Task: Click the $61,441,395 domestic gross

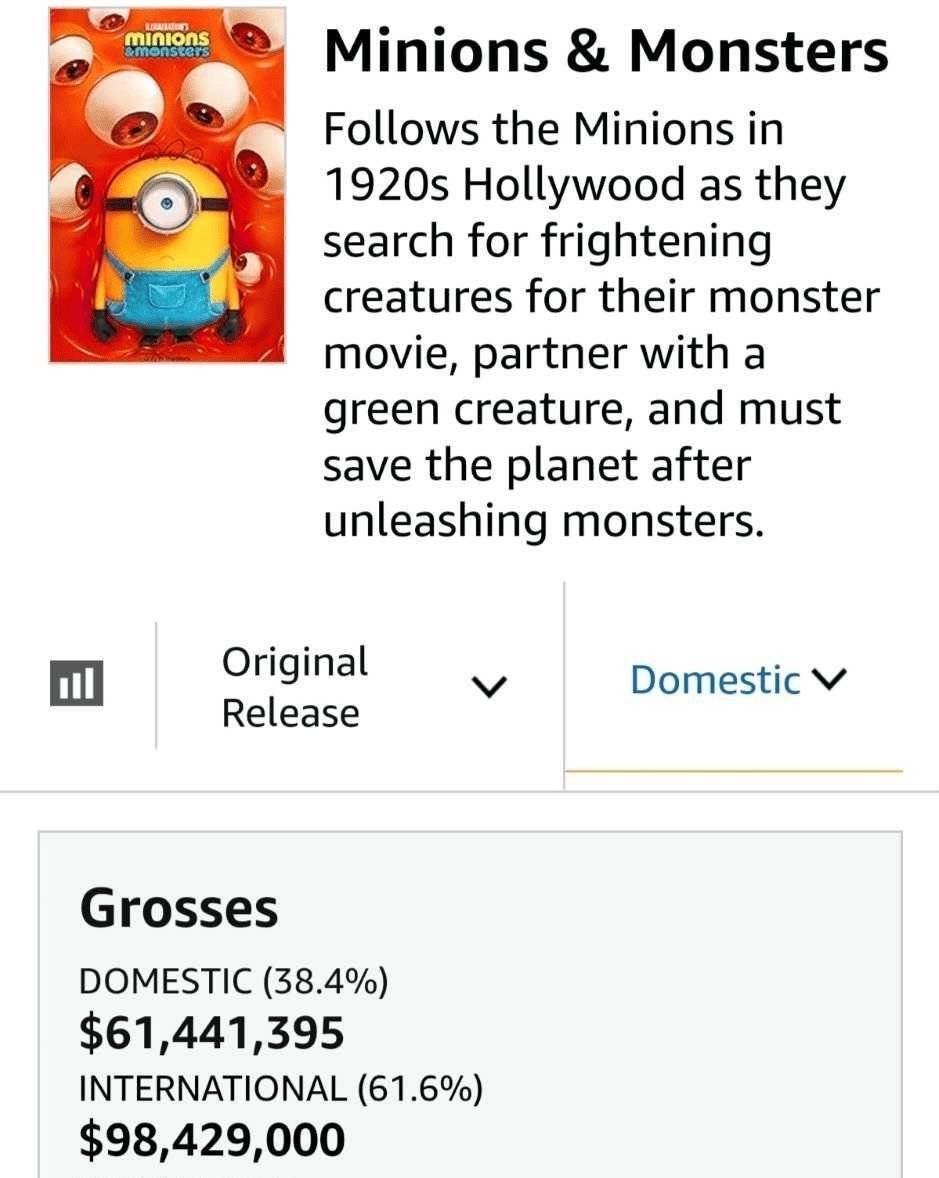Action: pyautogui.click(x=212, y=1033)
